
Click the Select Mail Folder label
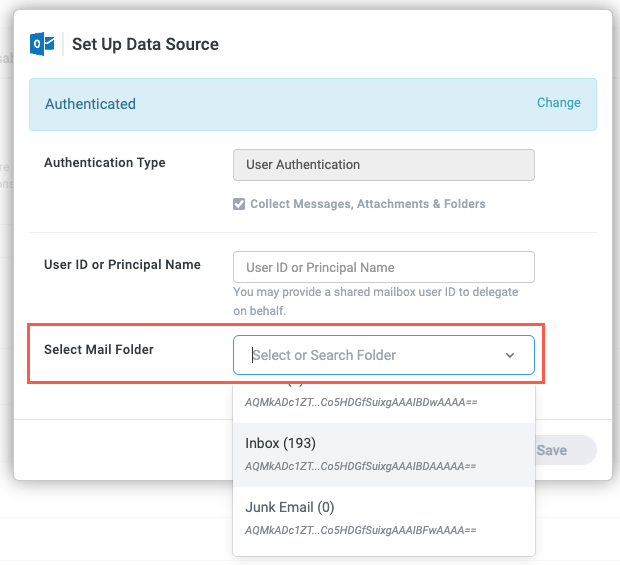(98, 350)
